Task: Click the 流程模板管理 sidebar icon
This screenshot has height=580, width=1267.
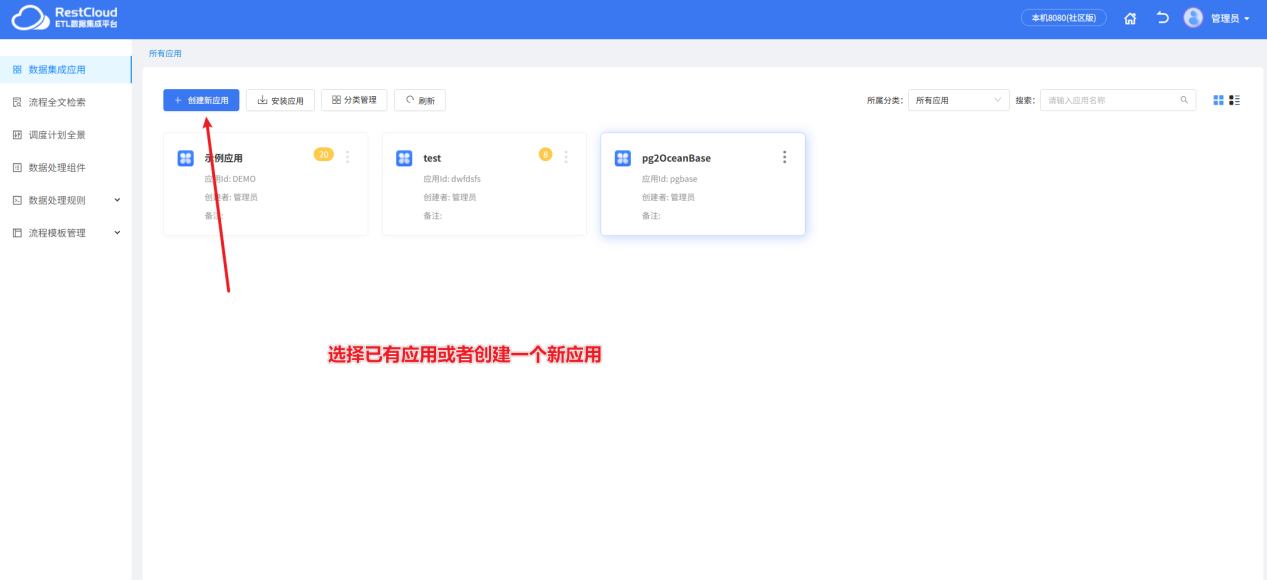Action: coord(17,233)
